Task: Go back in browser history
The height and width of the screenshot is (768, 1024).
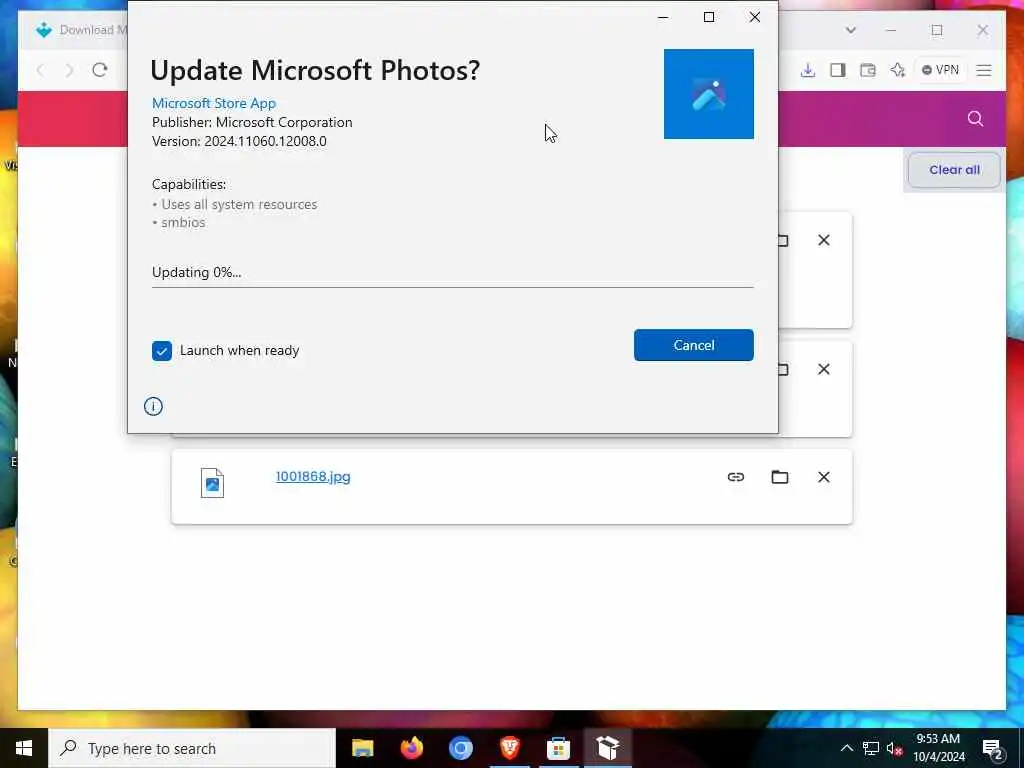Action: point(40,70)
